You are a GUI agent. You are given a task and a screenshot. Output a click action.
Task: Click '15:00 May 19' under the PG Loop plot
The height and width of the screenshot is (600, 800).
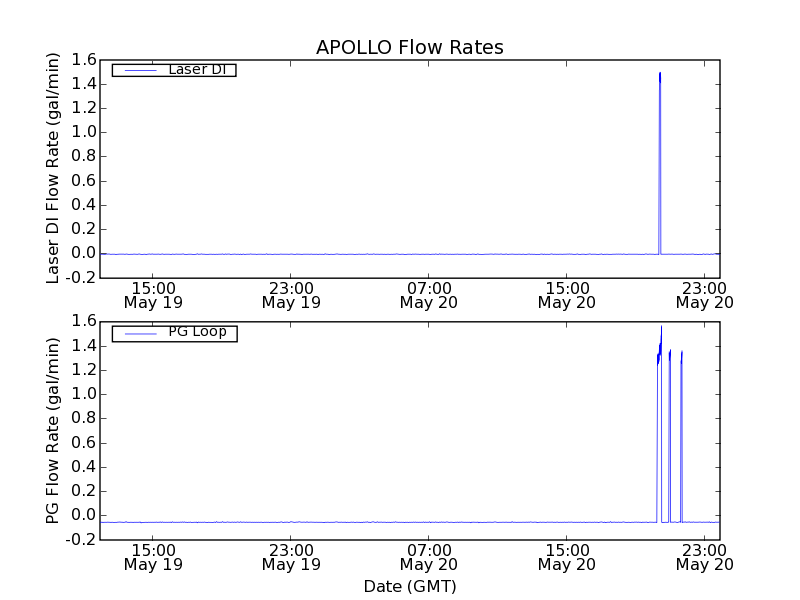tap(153, 557)
